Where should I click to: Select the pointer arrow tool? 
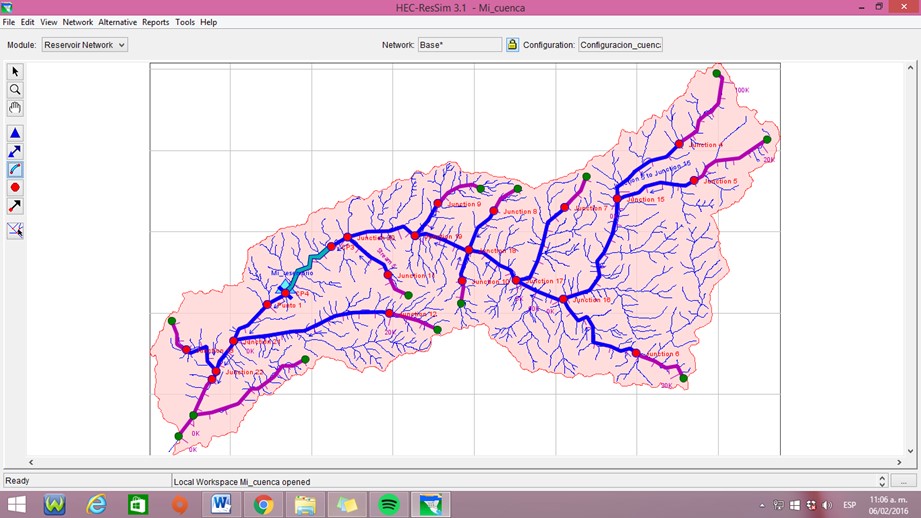pos(15,72)
